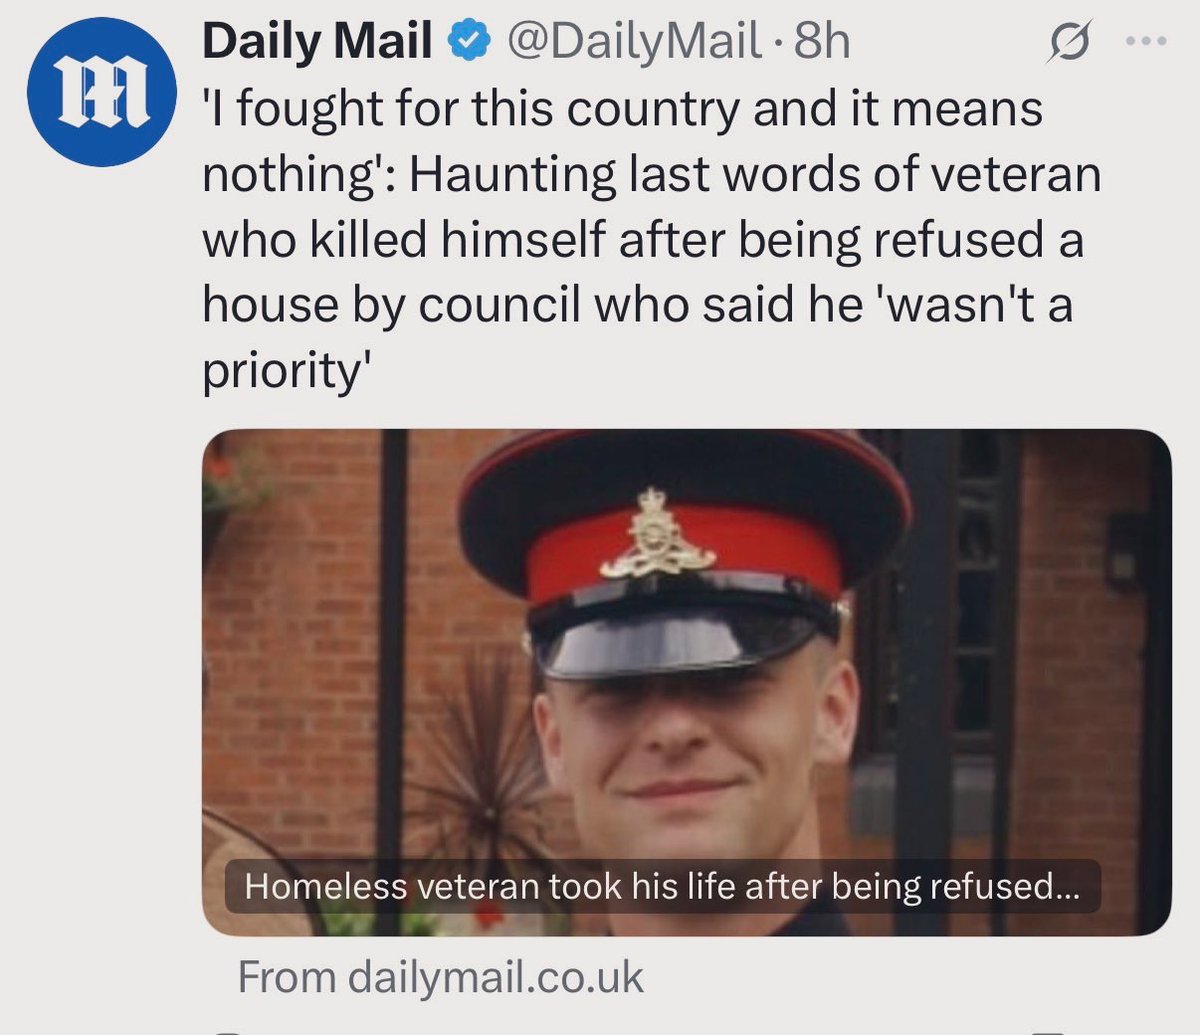Tap the blue verified badge
The height and width of the screenshot is (1035, 1200).
[468, 42]
